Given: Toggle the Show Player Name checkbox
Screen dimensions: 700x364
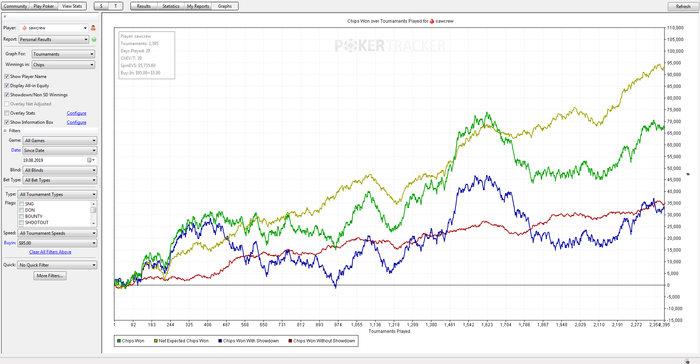Looking at the screenshot, I should point(7,76).
